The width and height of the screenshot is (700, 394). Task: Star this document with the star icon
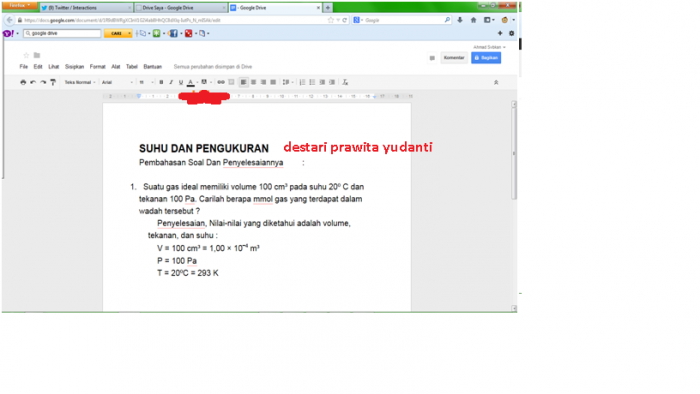(x=26, y=55)
